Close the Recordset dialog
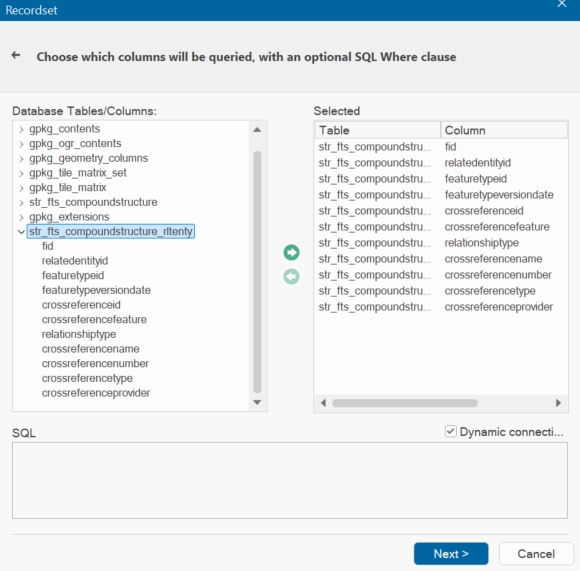580x571 pixels. [562, 4]
